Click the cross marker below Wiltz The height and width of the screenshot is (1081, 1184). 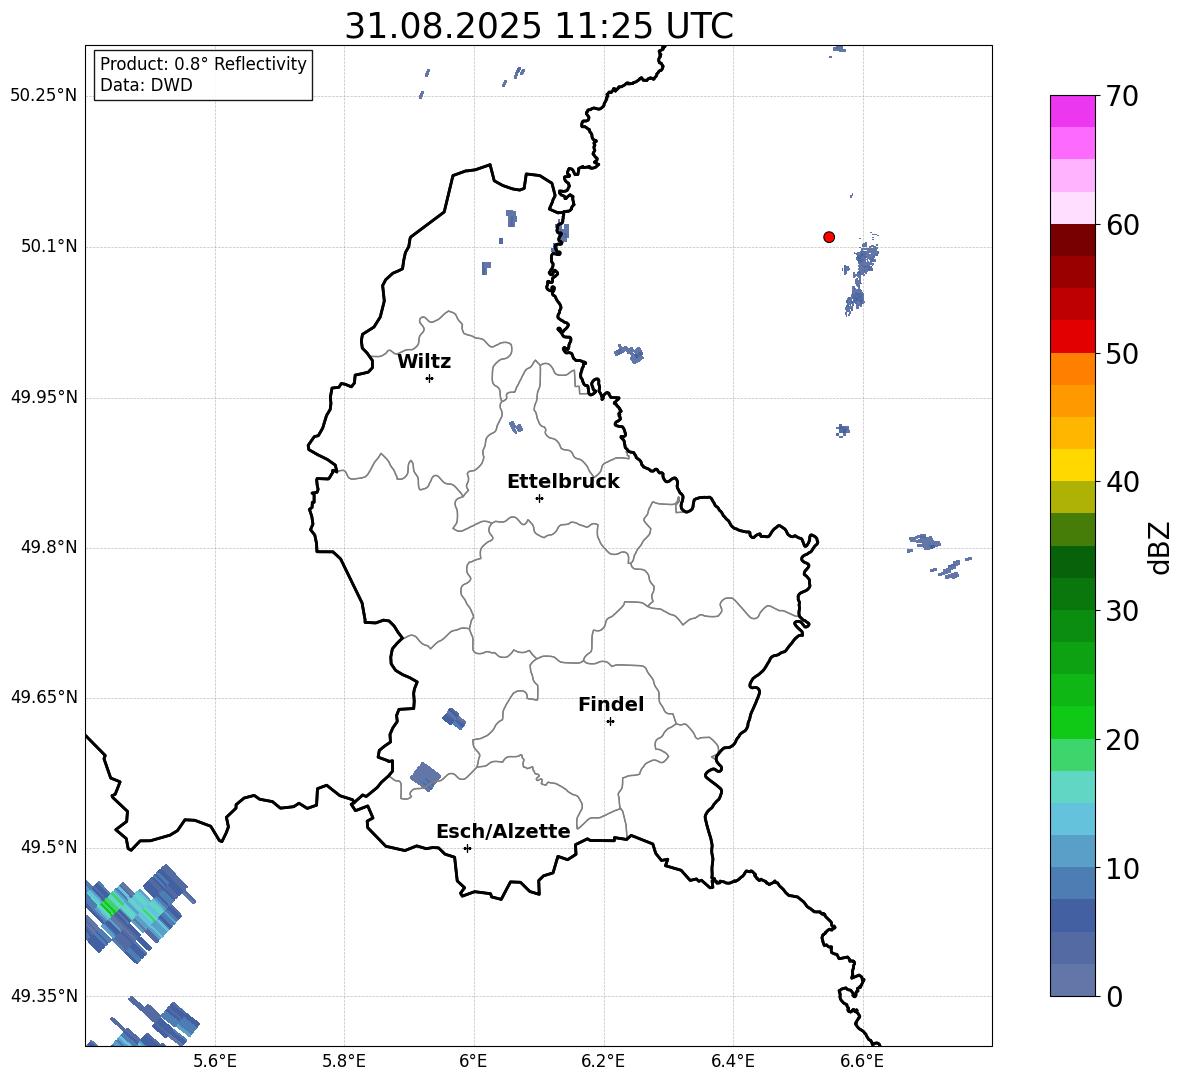429,378
